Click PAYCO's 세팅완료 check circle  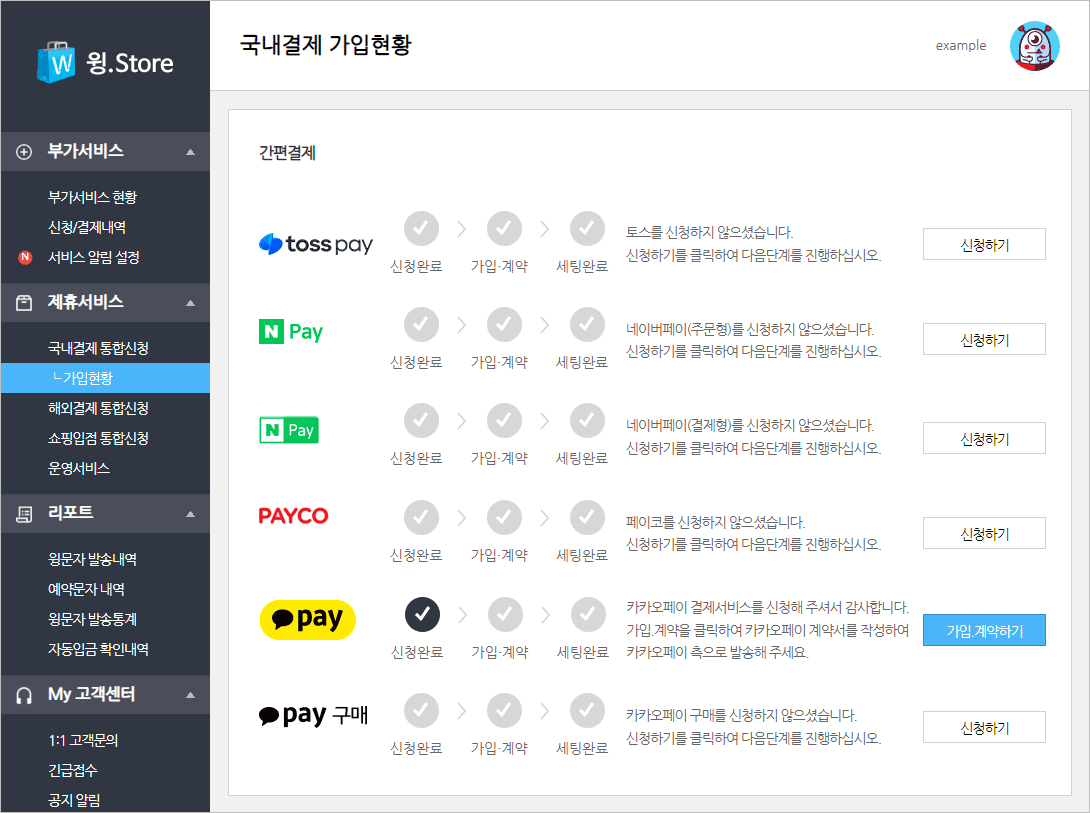[587, 518]
